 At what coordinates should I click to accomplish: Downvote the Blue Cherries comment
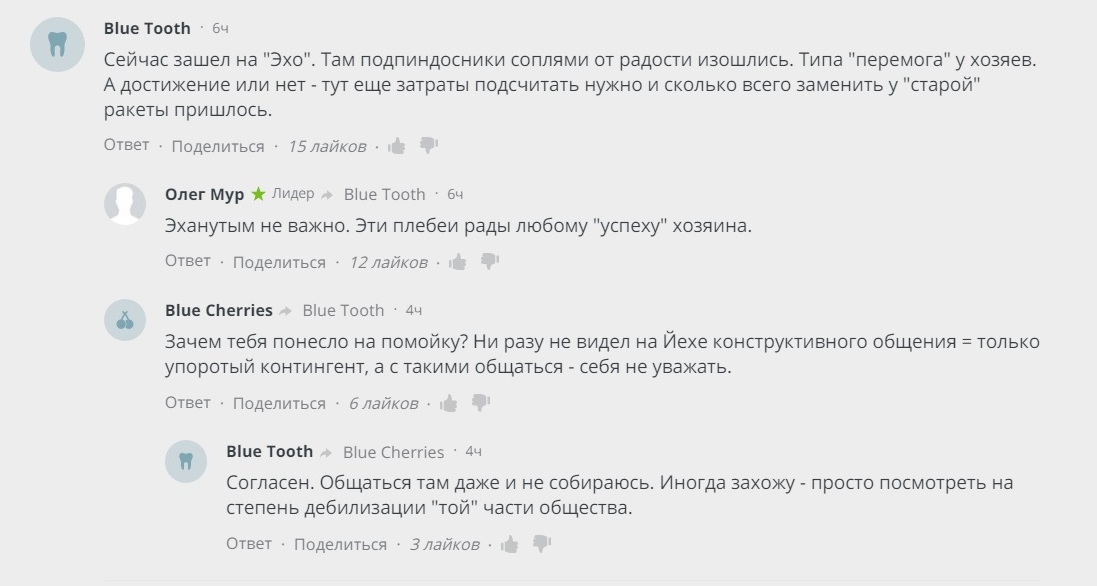480,402
